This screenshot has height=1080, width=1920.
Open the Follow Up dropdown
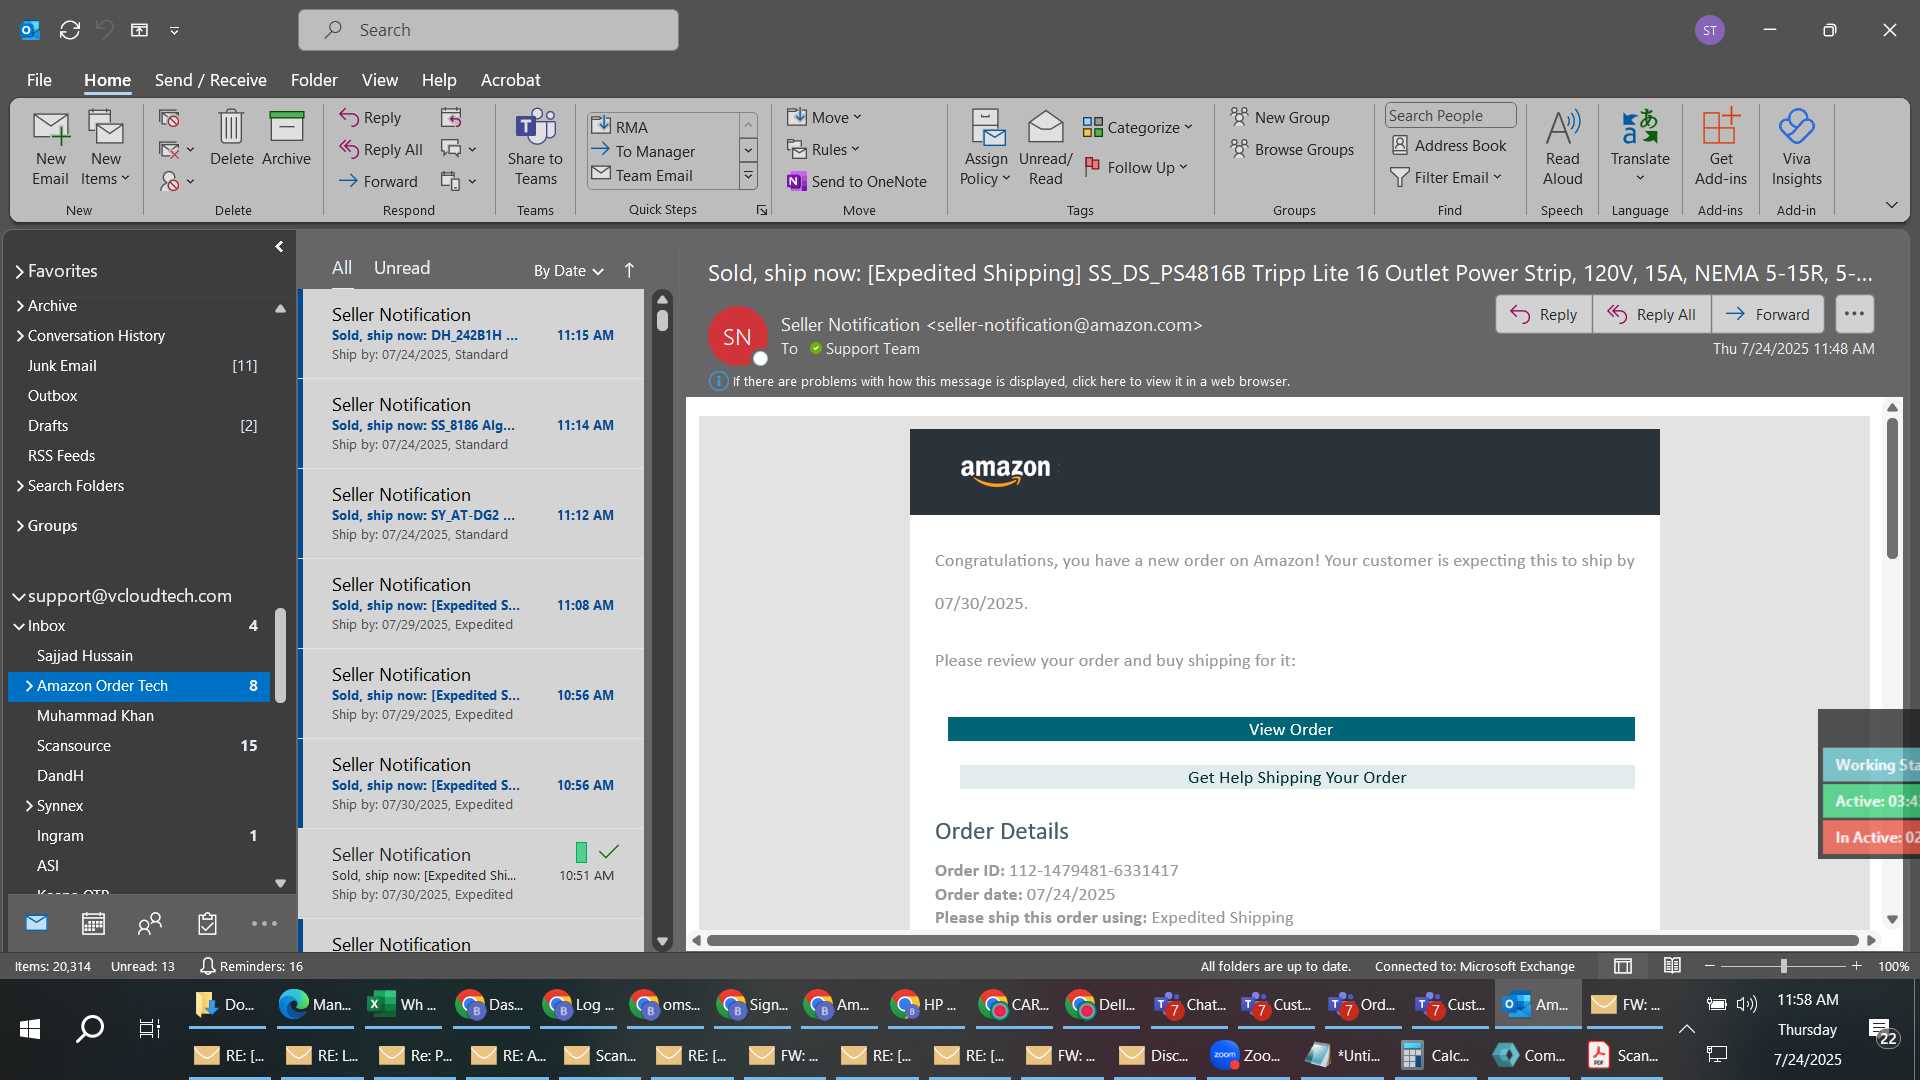coord(1136,167)
